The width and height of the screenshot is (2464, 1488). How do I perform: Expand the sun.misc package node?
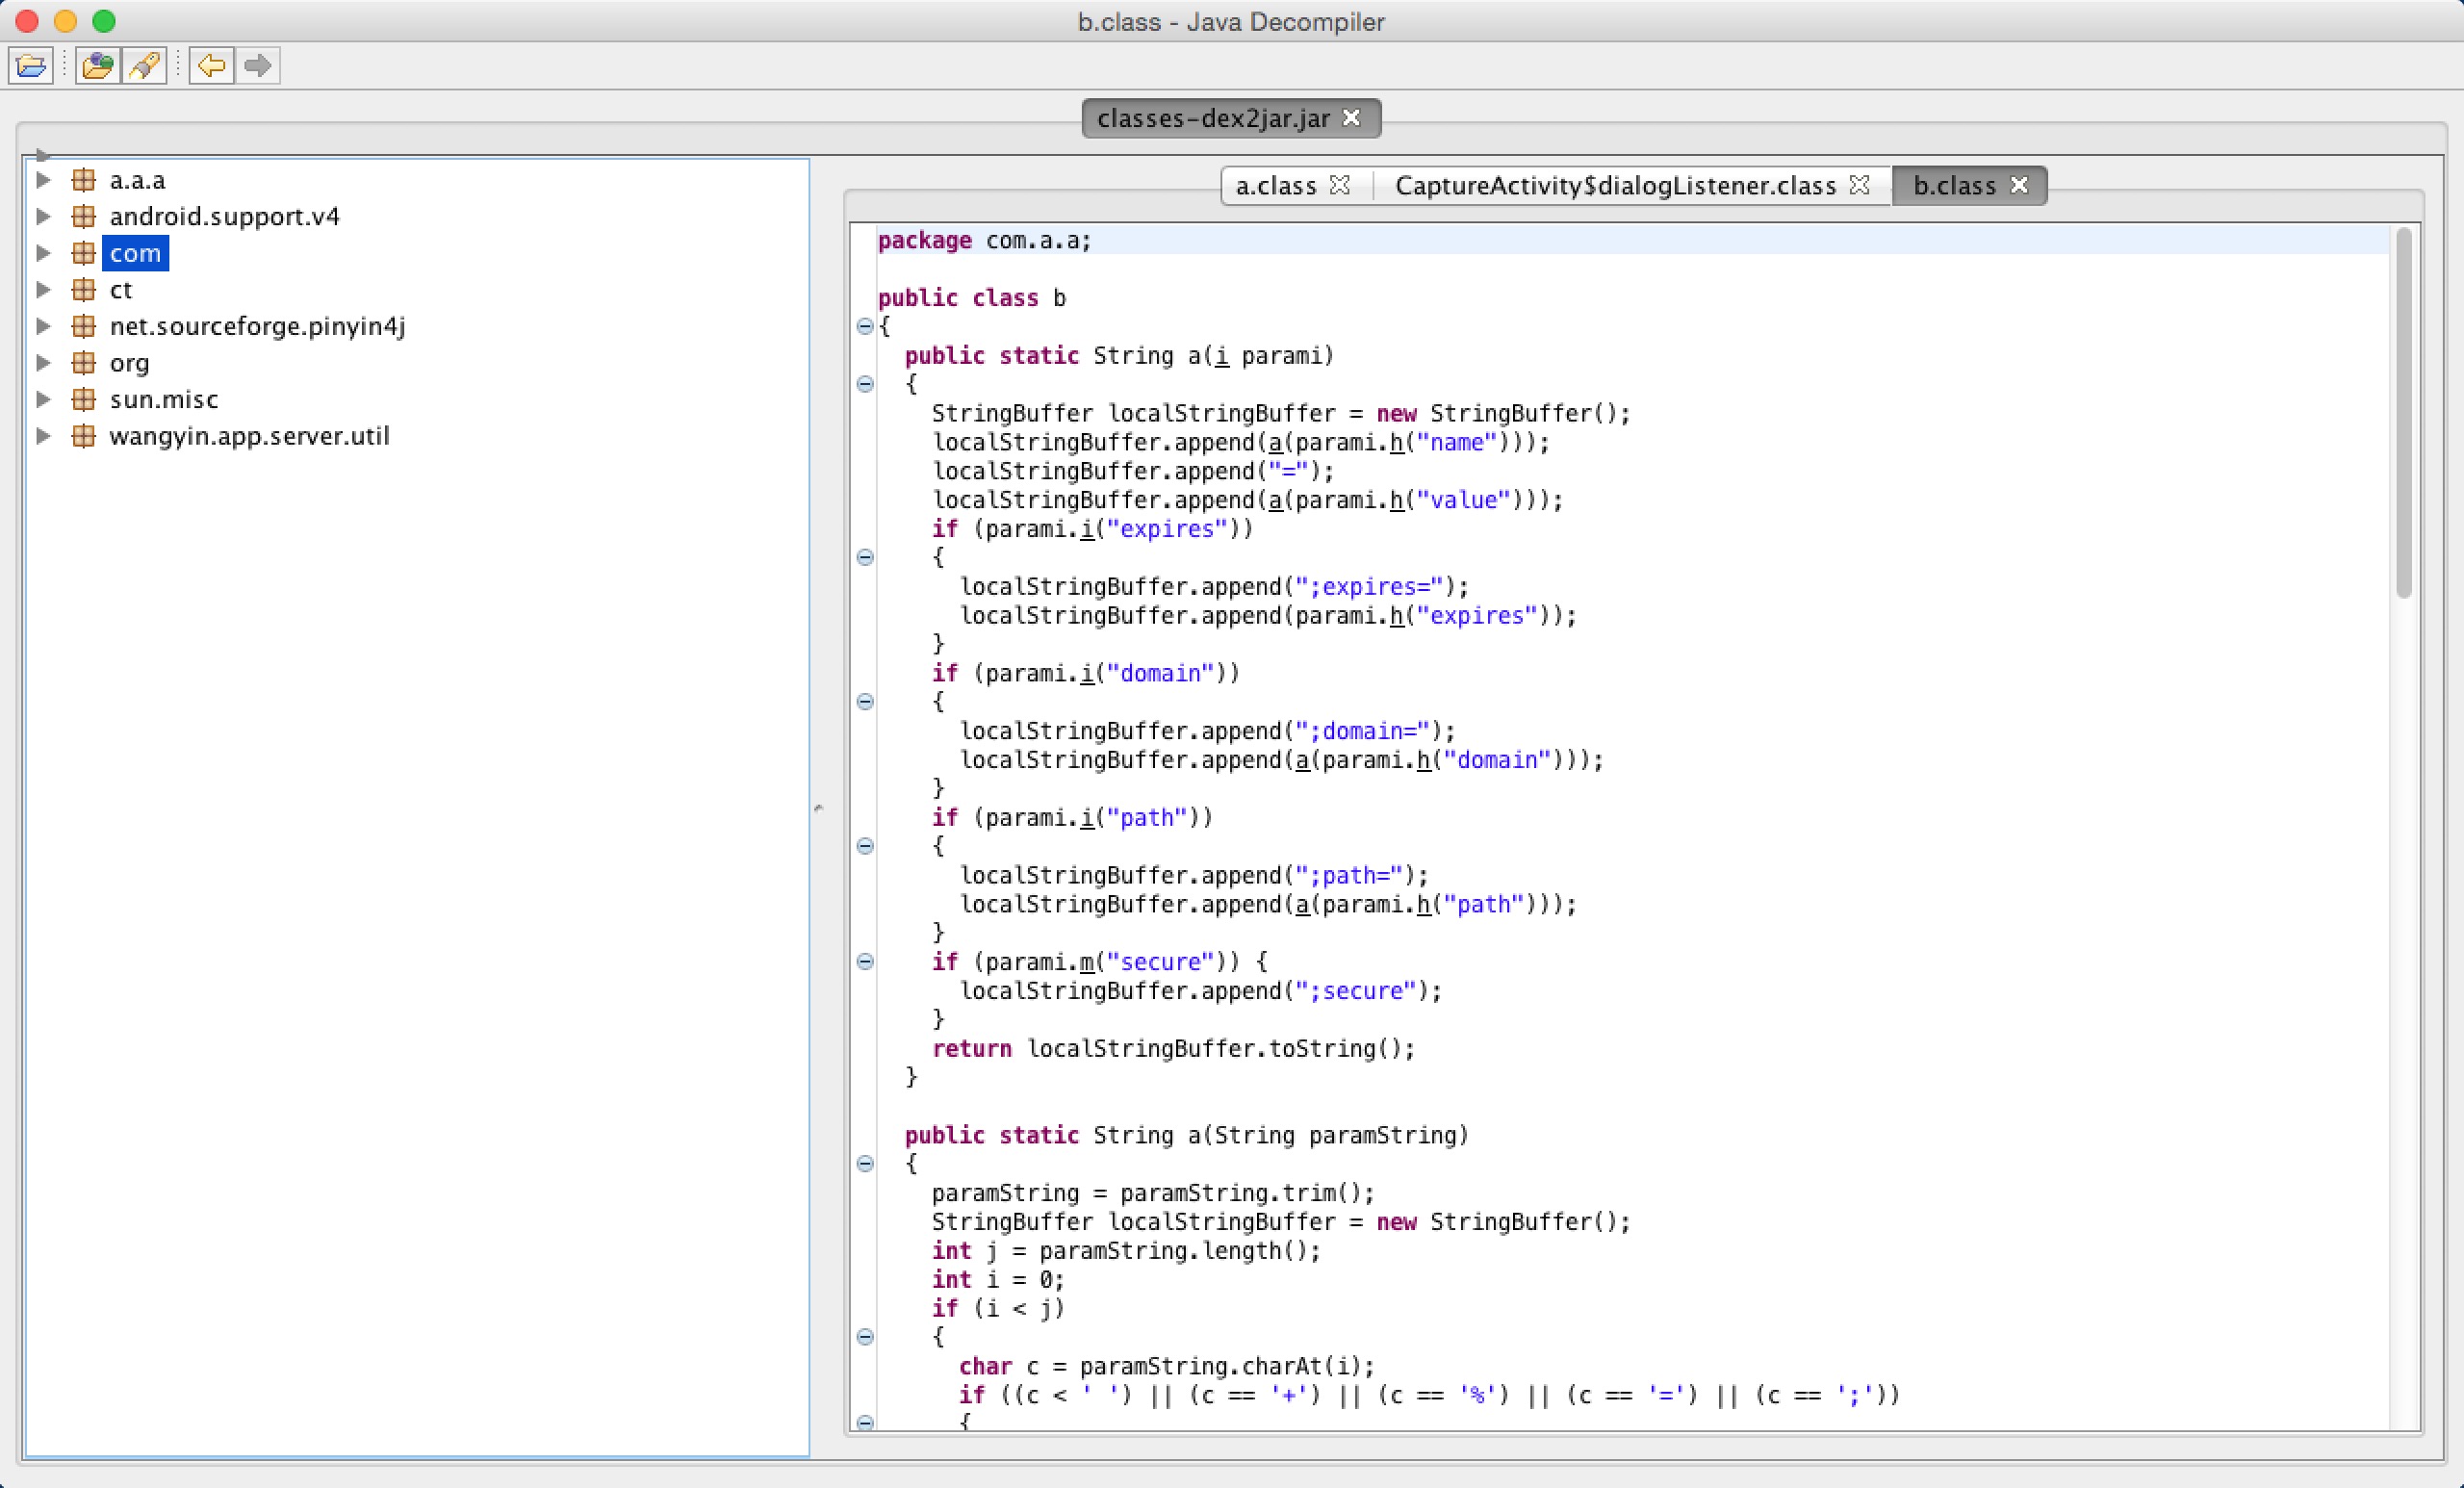43,399
